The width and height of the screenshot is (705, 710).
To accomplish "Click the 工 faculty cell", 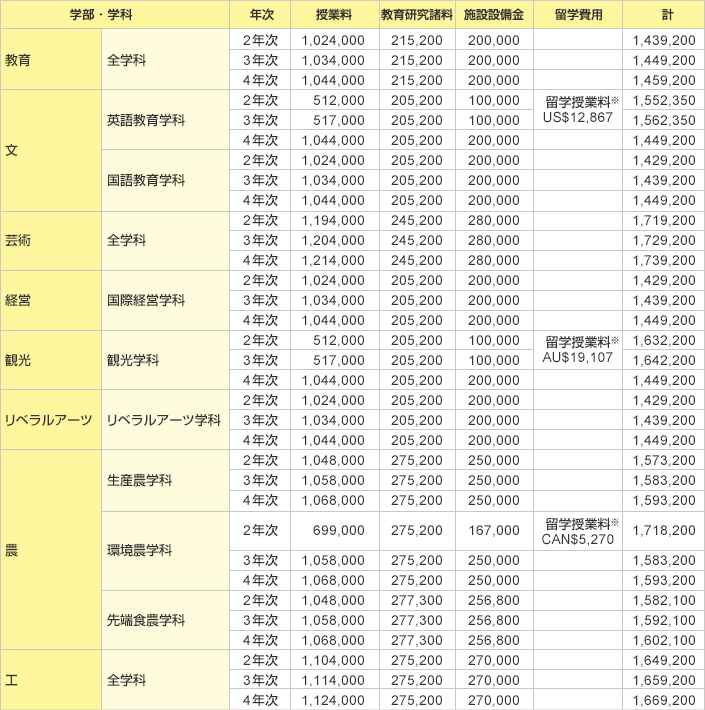I will 51,680.
